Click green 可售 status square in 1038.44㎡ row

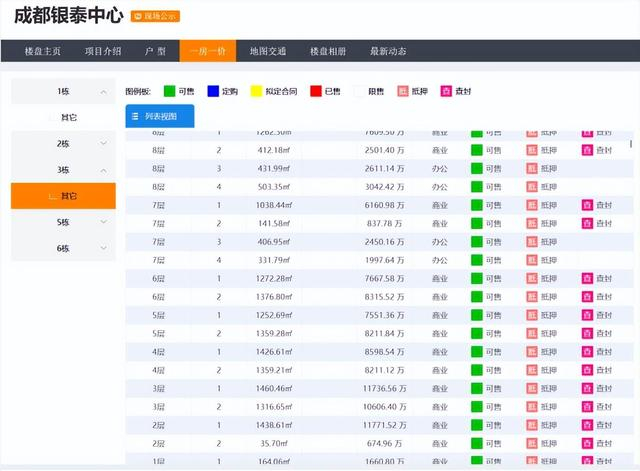(477, 205)
